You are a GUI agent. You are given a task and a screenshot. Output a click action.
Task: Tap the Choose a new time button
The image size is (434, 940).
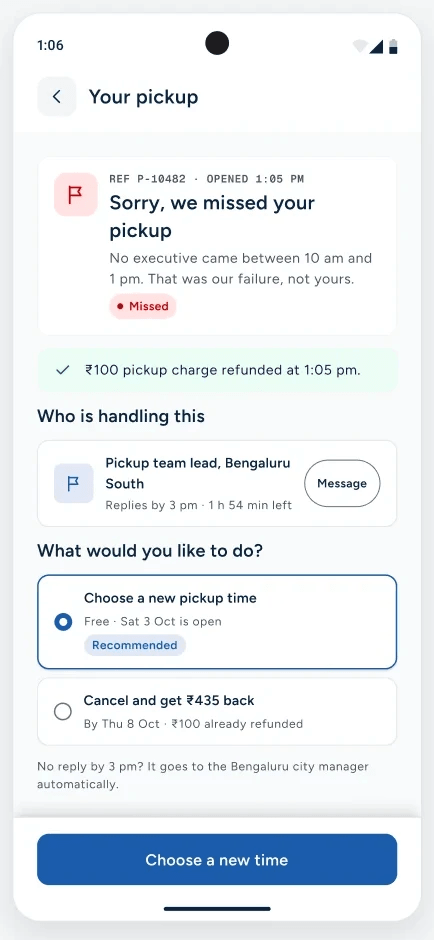coord(217,860)
